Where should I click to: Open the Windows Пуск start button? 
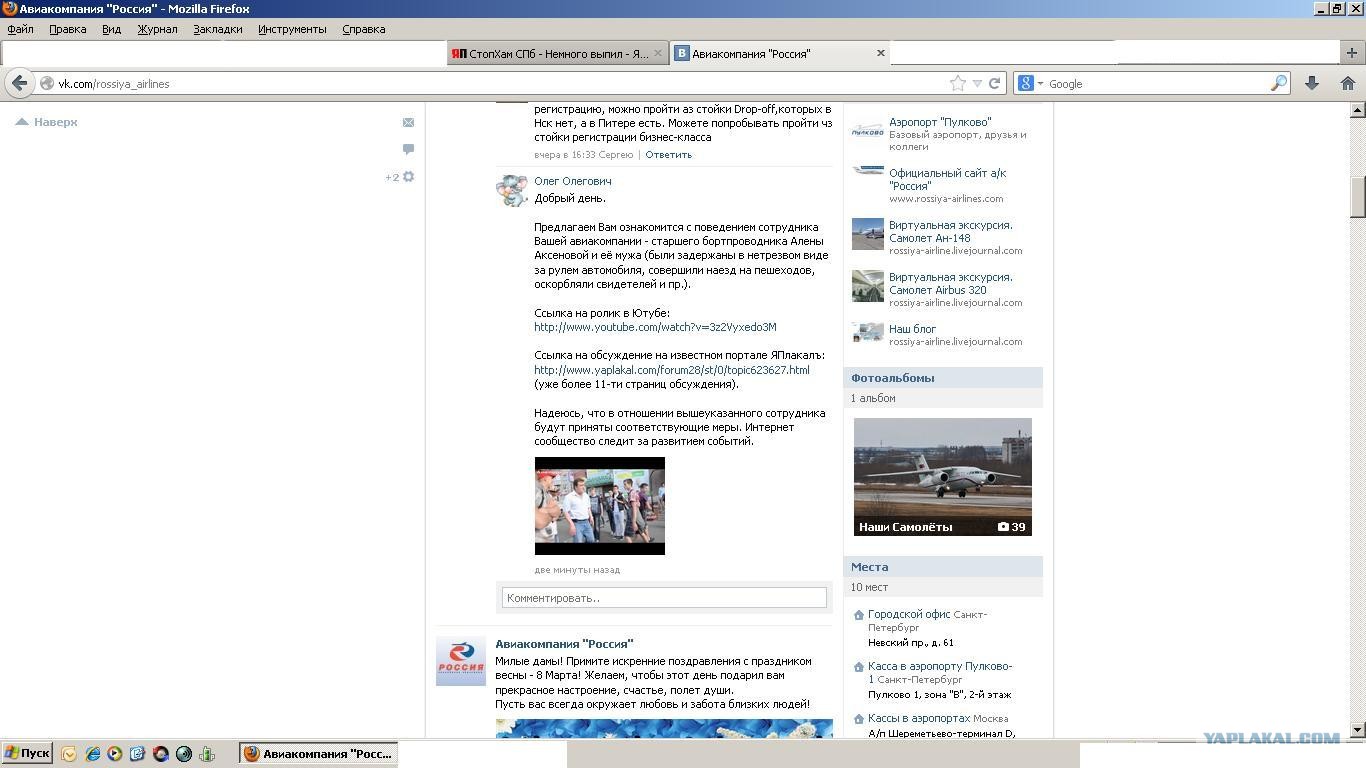pyautogui.click(x=27, y=753)
